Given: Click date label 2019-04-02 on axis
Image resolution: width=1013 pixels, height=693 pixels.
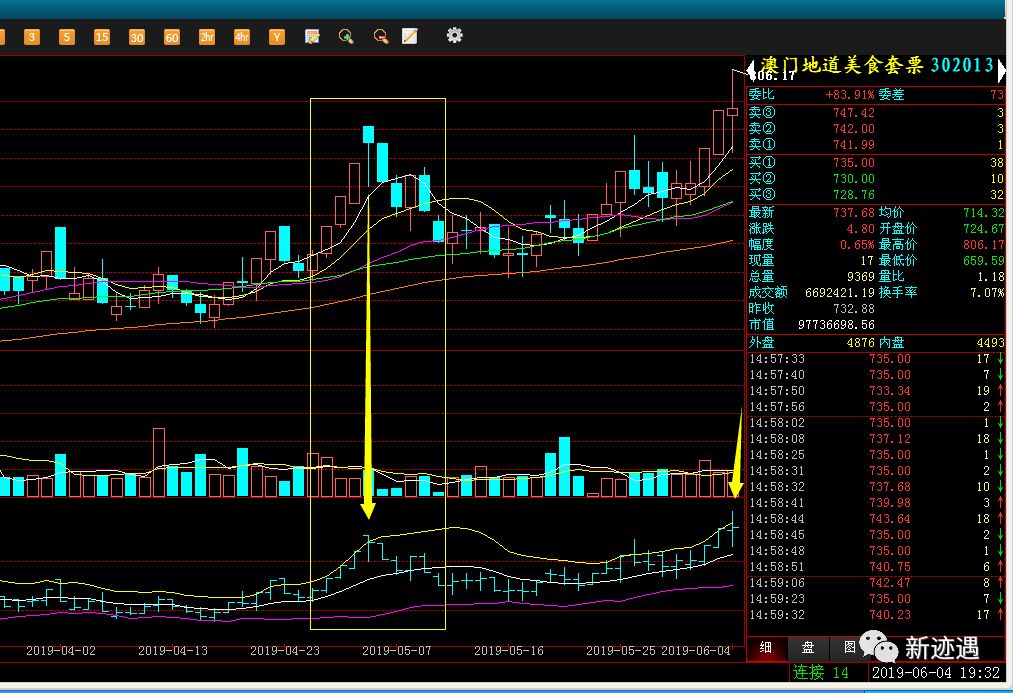Looking at the screenshot, I should (x=61, y=651).
